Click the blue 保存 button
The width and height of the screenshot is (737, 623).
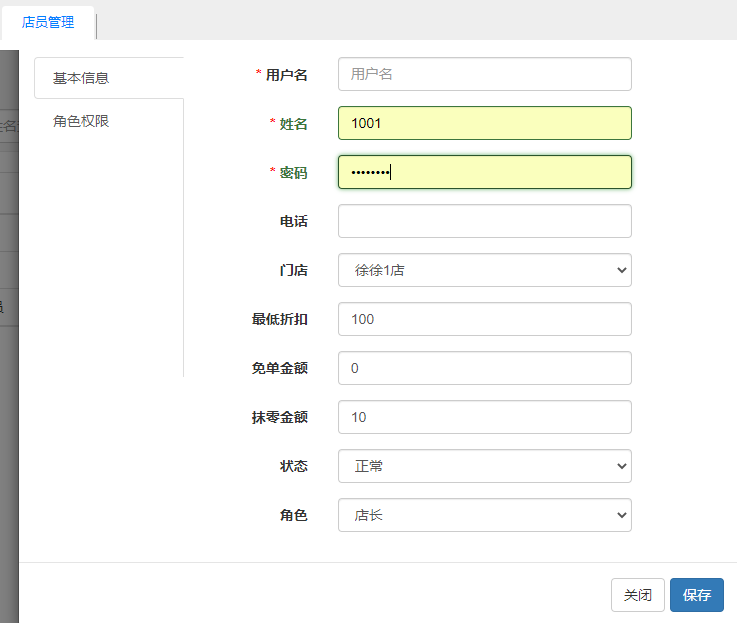[x=696, y=595]
